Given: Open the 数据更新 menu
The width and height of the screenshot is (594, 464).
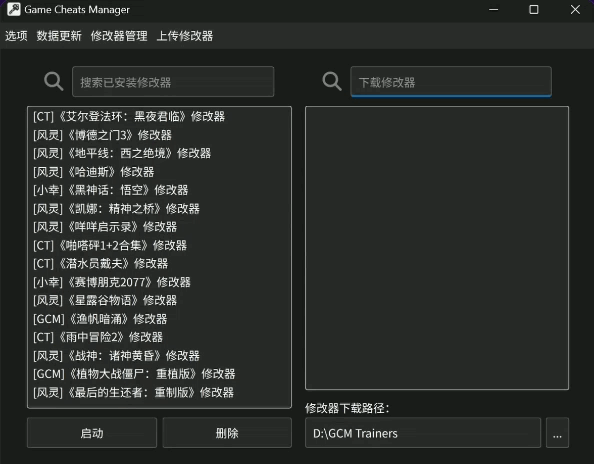Looking at the screenshot, I should point(59,36).
